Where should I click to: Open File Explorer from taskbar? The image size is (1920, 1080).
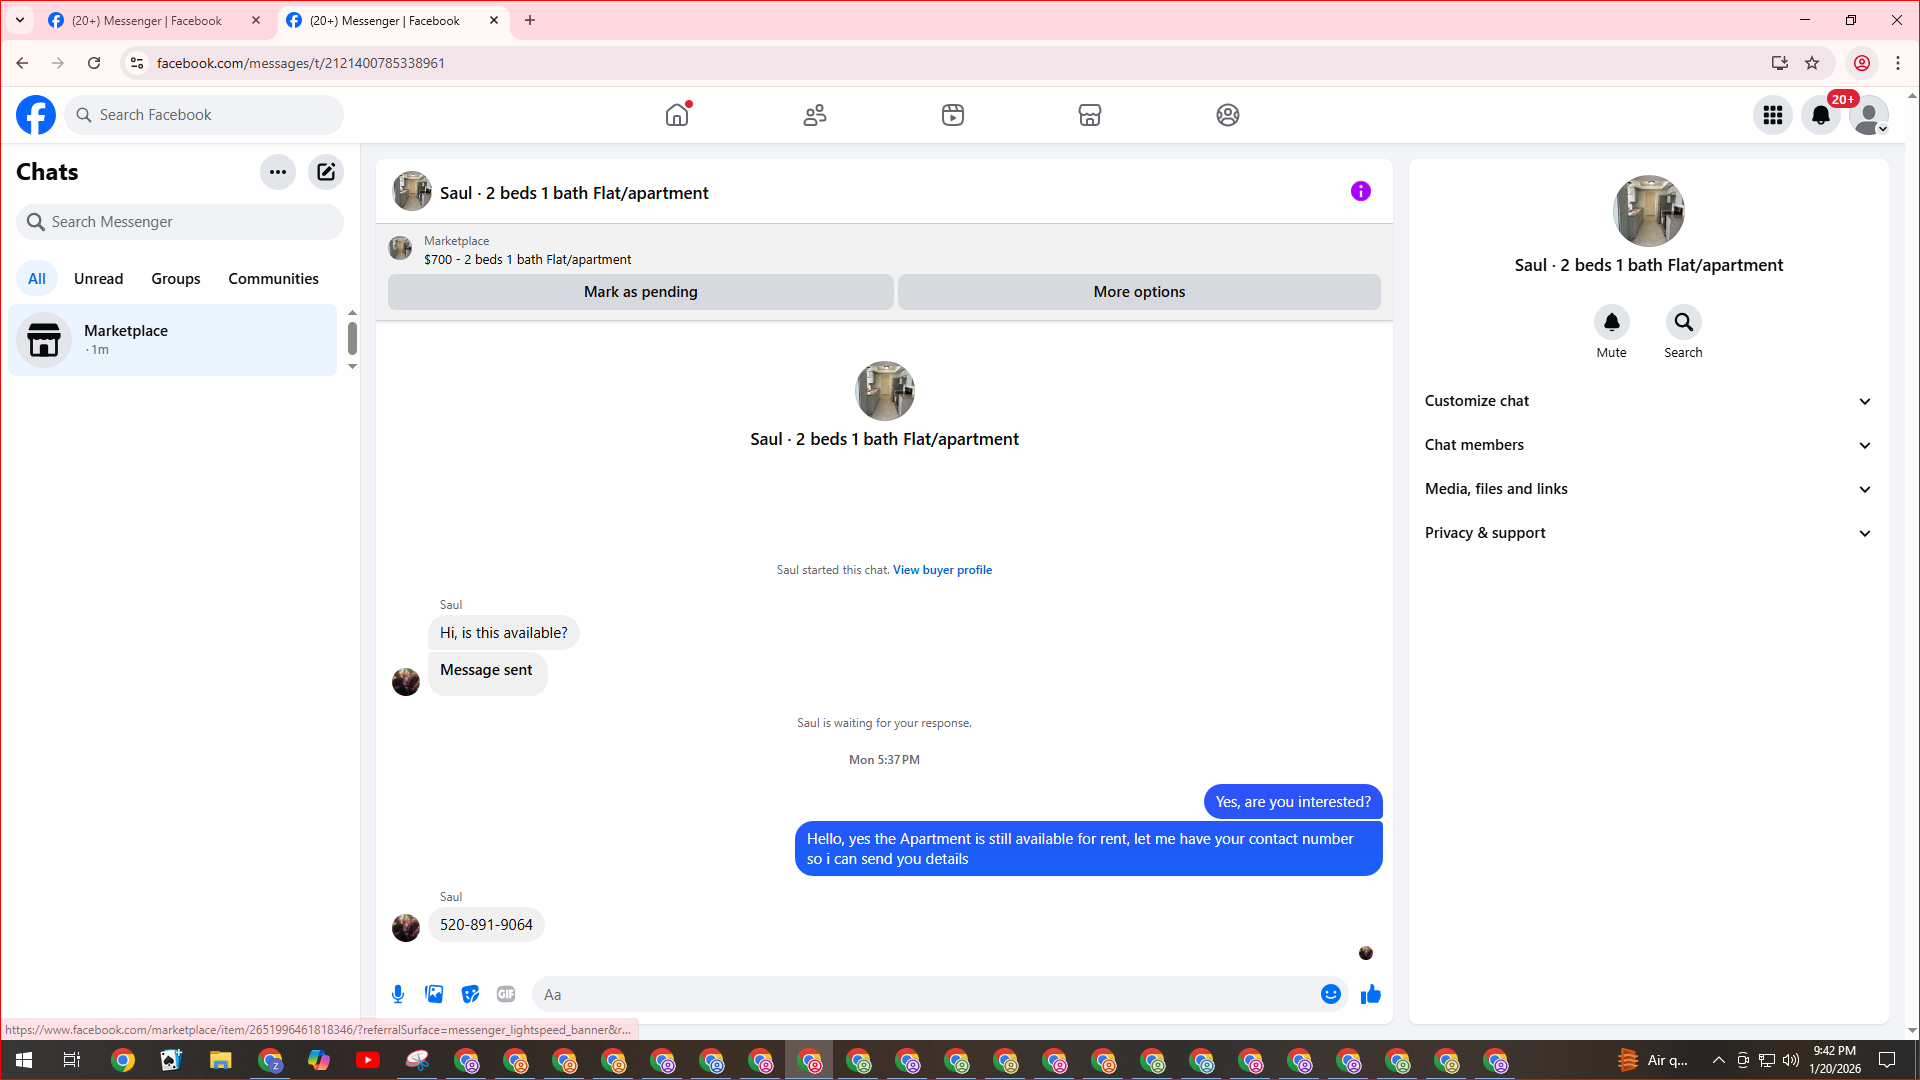[220, 1060]
